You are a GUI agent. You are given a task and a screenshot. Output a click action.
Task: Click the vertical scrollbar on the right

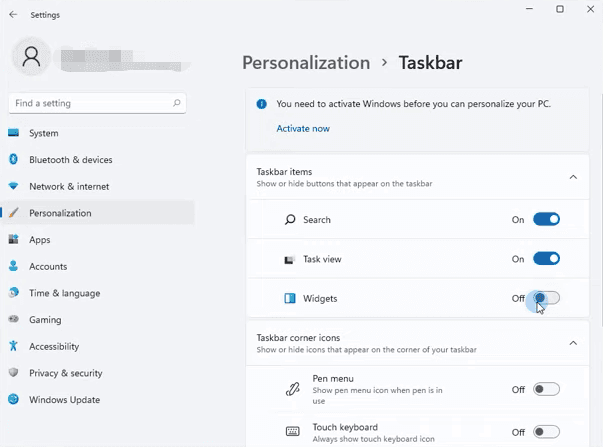pos(600,208)
